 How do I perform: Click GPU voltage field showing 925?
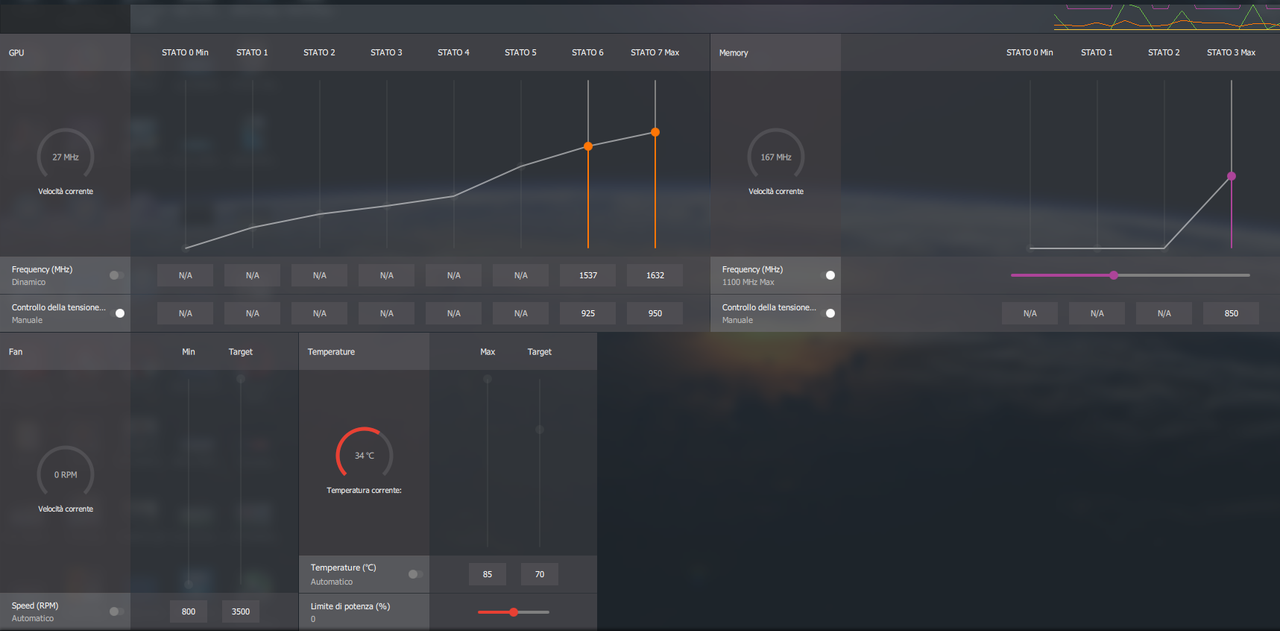[588, 313]
